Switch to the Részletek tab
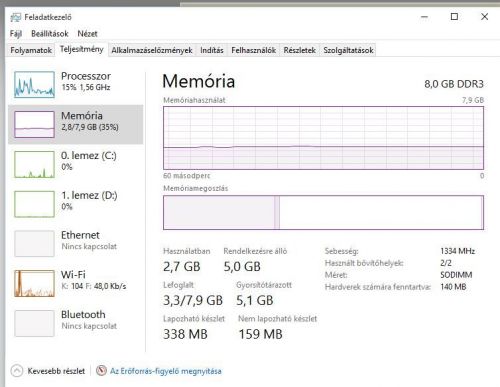Viewport: 500px width, 387px height. point(299,50)
